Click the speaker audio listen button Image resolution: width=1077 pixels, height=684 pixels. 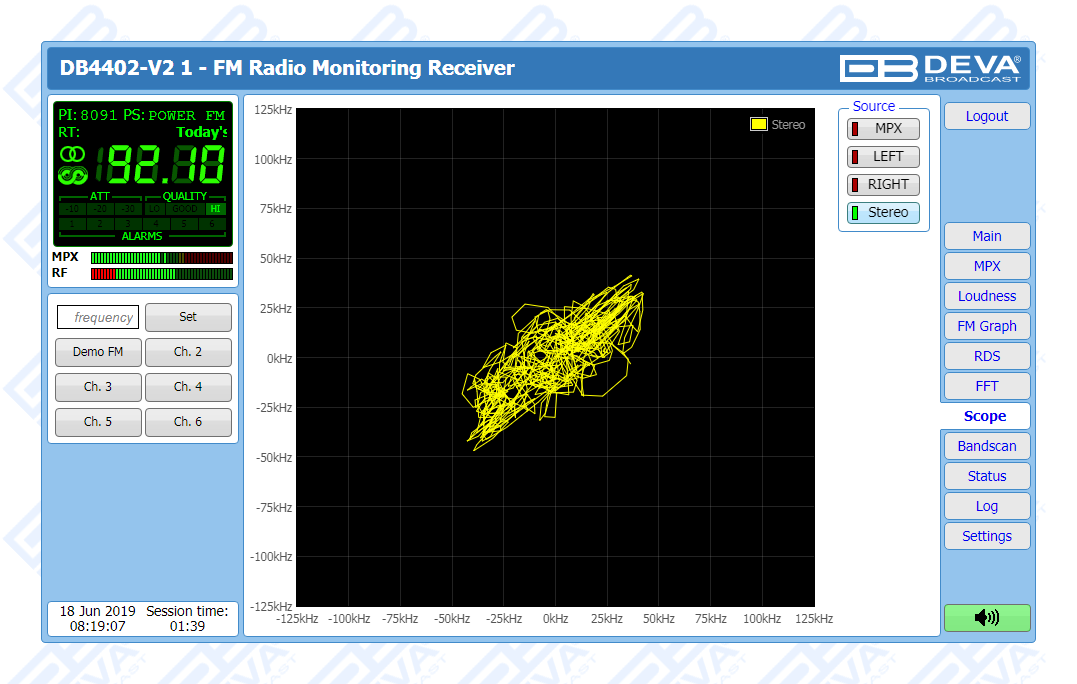tap(986, 618)
